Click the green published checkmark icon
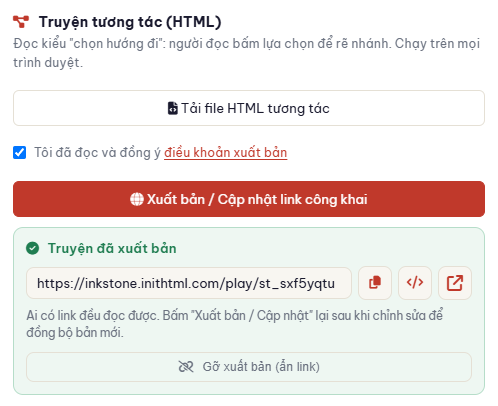498x406 pixels. coord(33,248)
